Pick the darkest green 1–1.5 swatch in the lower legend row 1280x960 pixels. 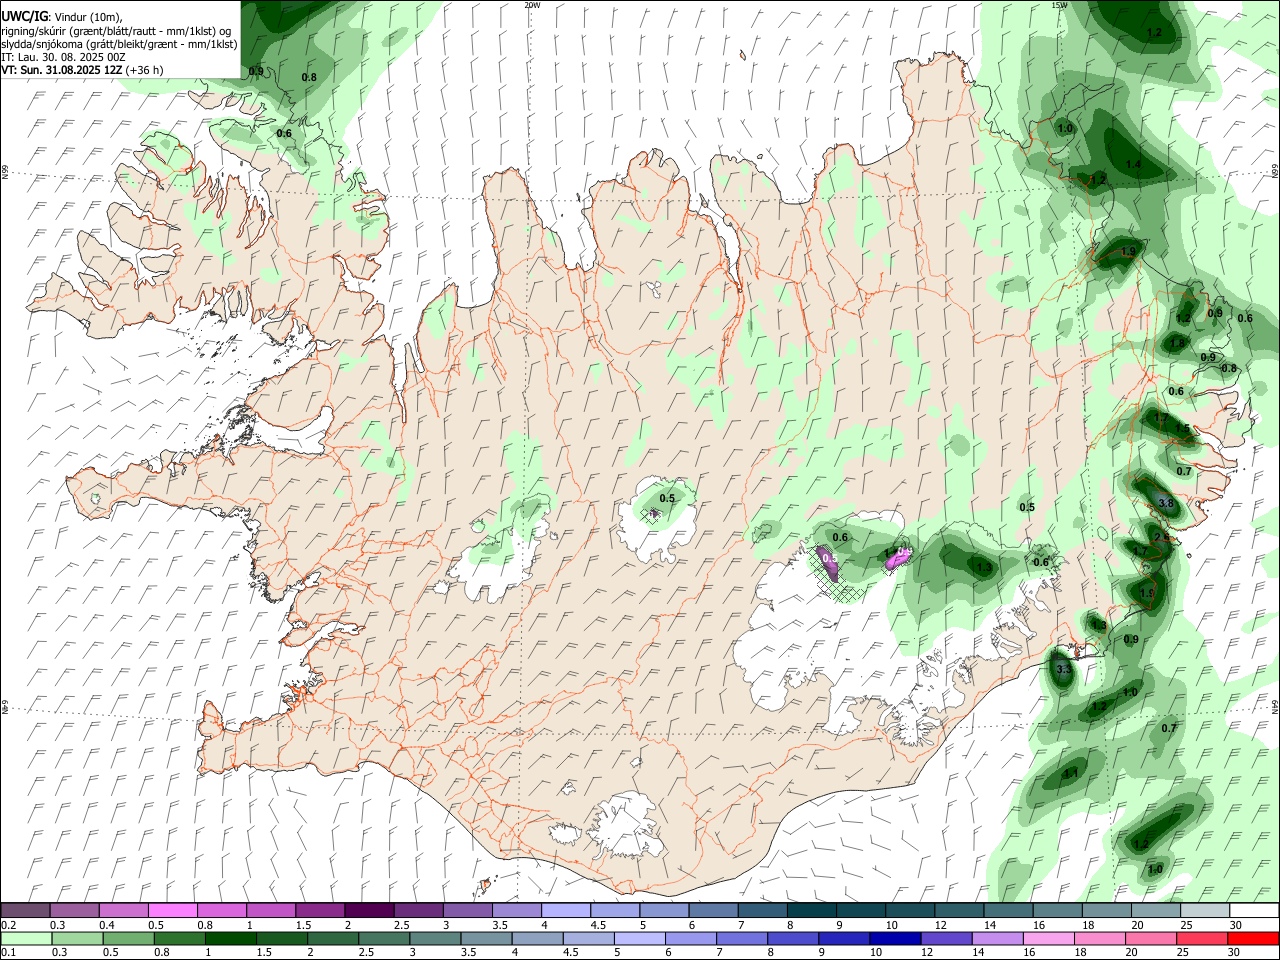click(230, 938)
